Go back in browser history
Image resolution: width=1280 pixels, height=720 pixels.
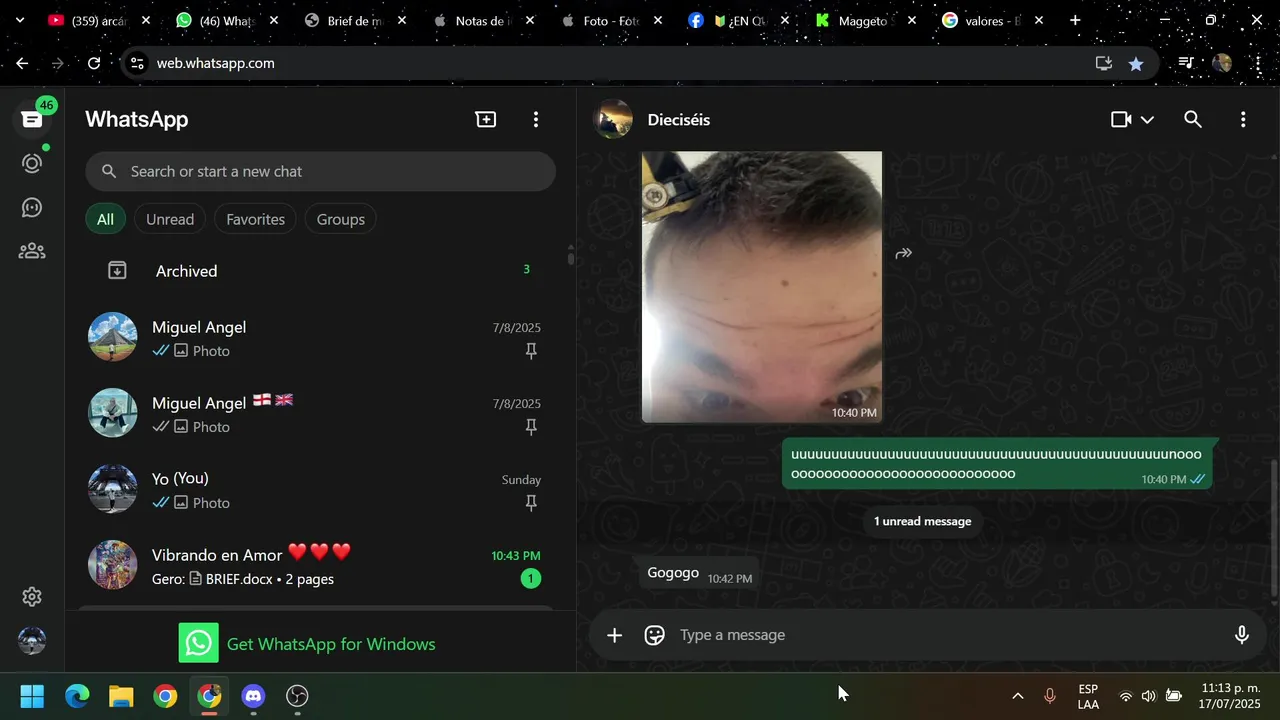(x=22, y=63)
